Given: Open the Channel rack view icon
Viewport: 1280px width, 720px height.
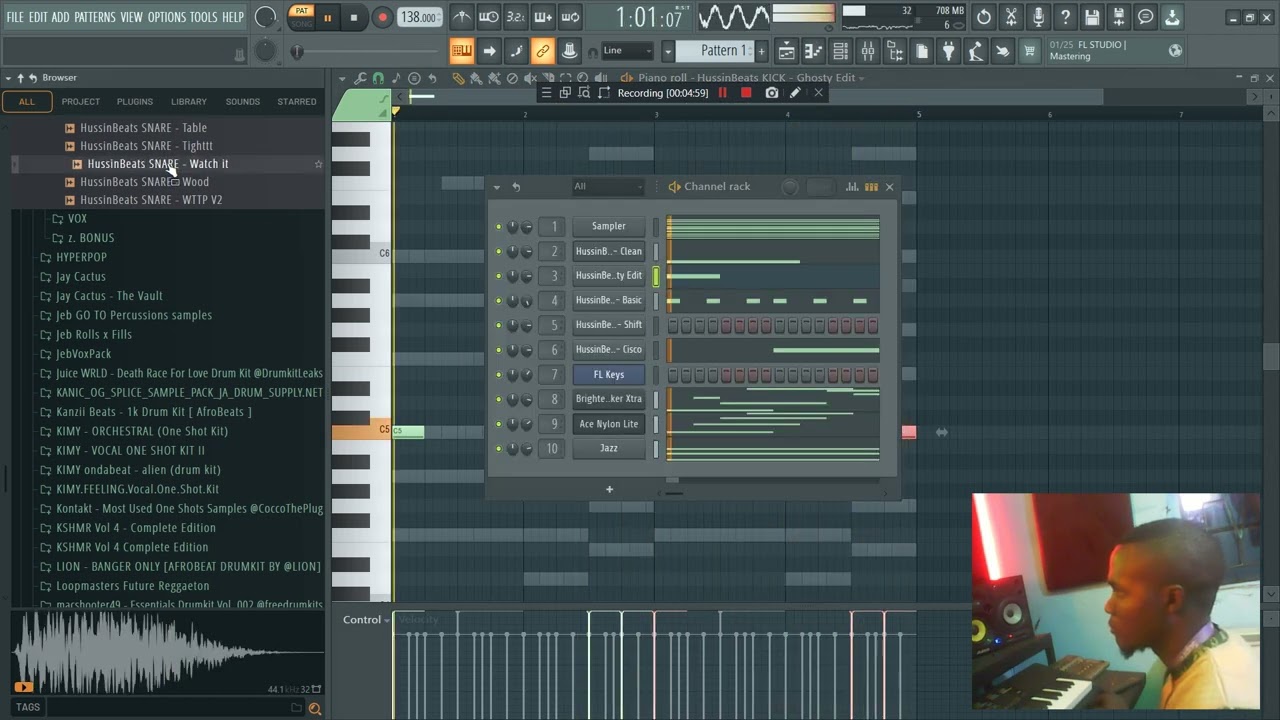Looking at the screenshot, I should [840, 51].
